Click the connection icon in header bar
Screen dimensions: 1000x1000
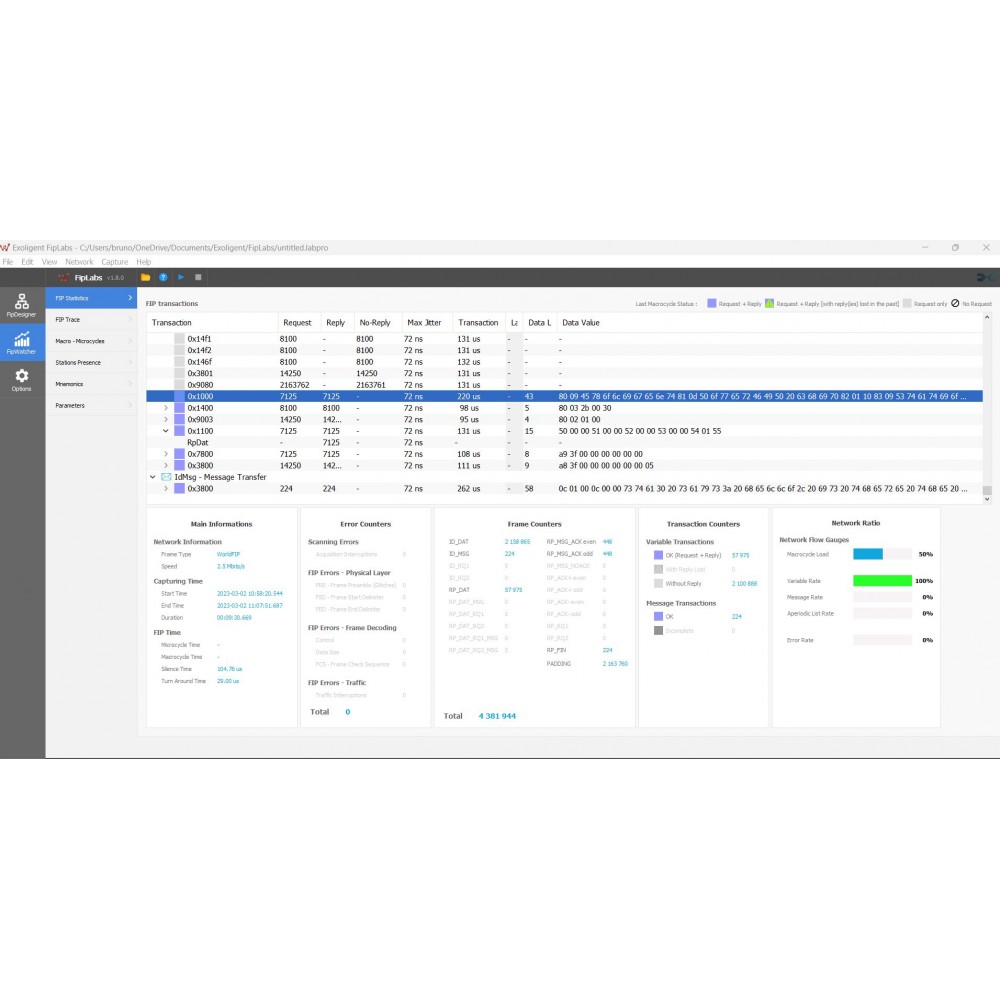pyautogui.click(x=985, y=277)
